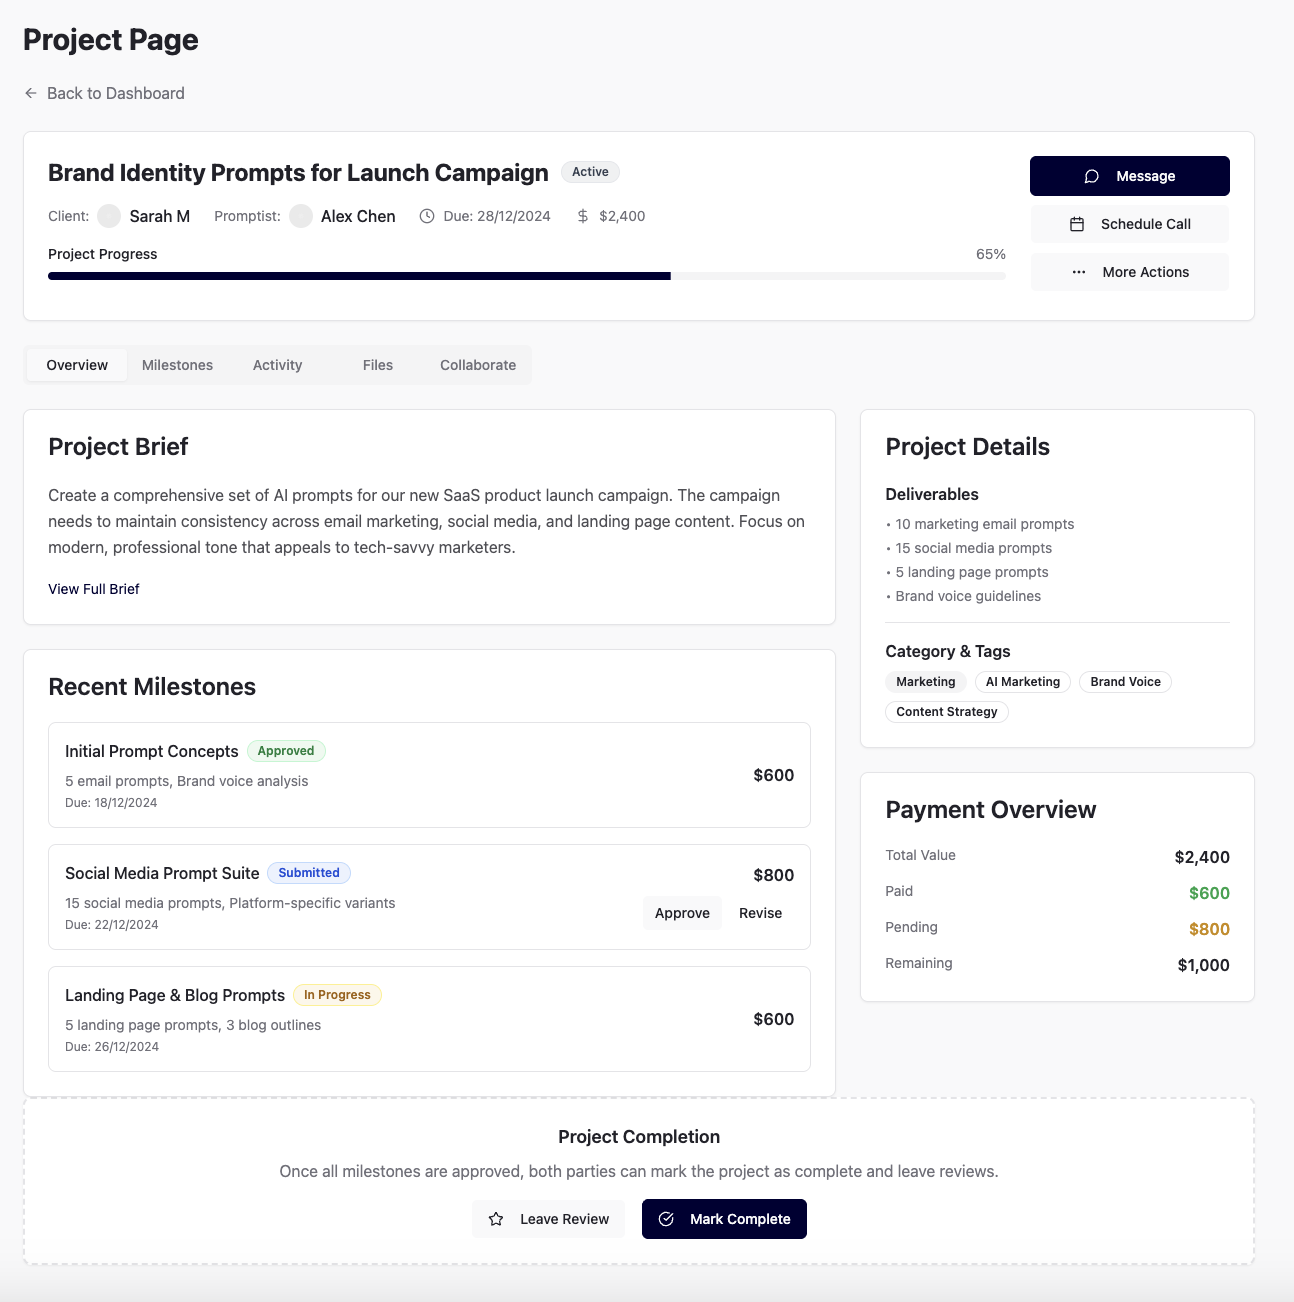The image size is (1294, 1302).
Task: Click the ellipsis icon on More Actions
Action: pyautogui.click(x=1079, y=272)
